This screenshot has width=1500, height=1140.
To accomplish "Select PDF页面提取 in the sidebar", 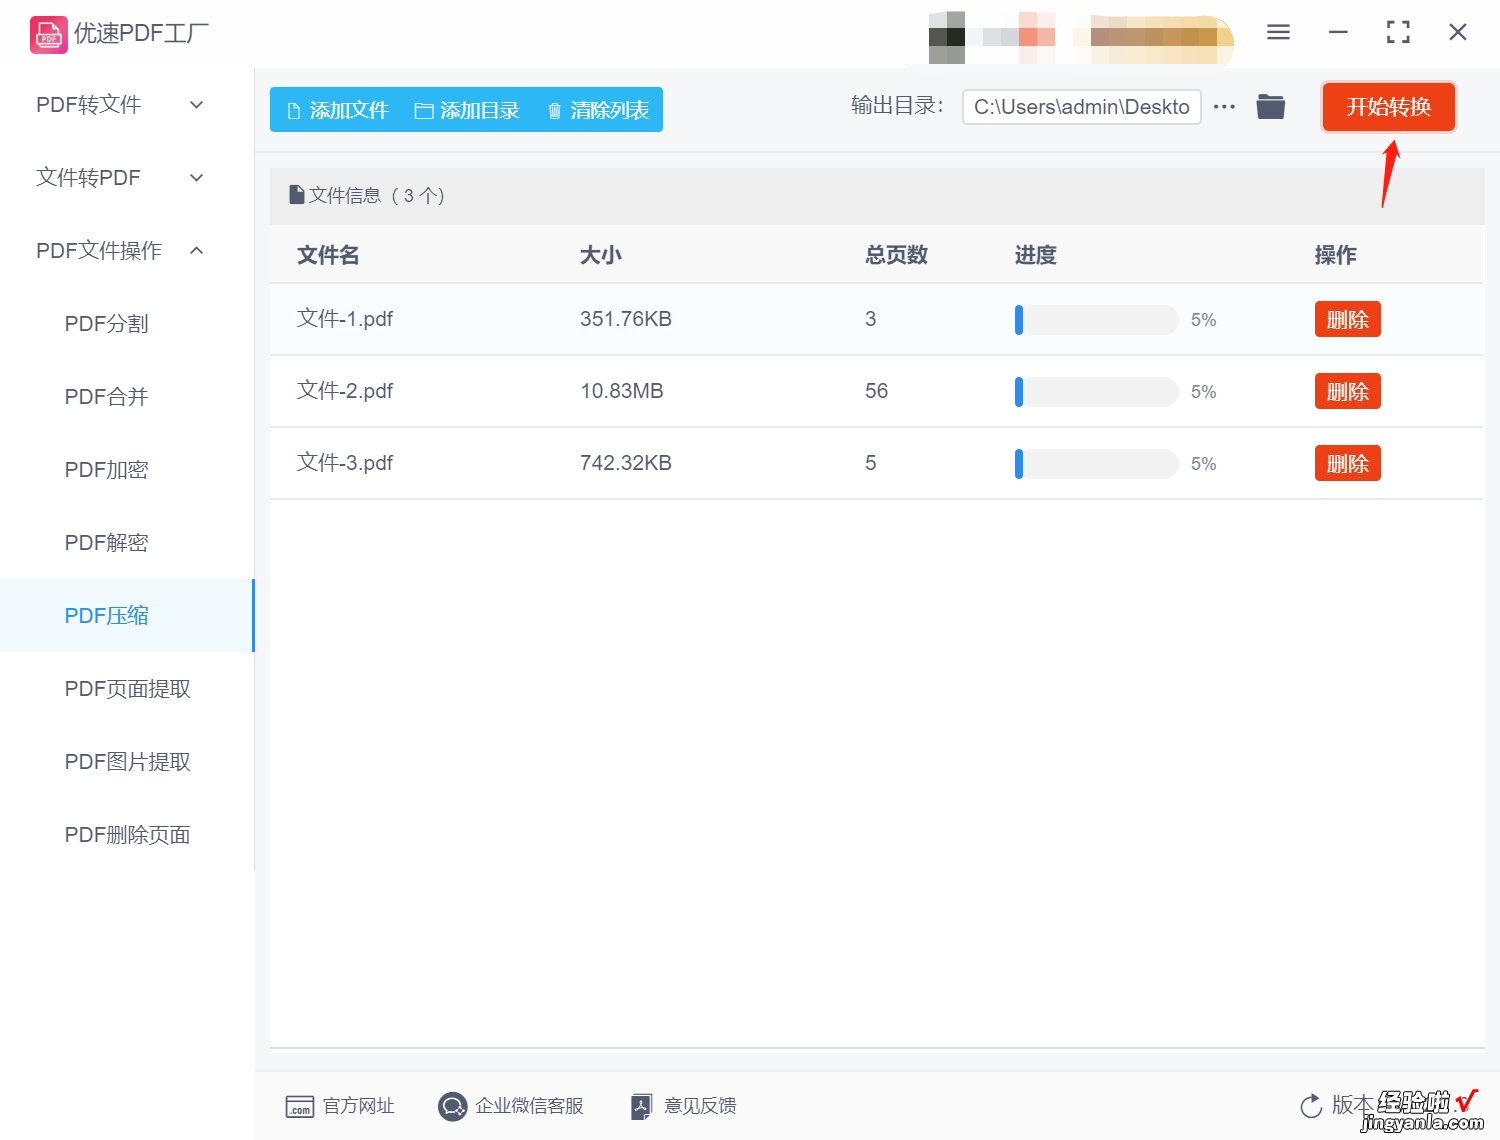I will click(x=127, y=689).
